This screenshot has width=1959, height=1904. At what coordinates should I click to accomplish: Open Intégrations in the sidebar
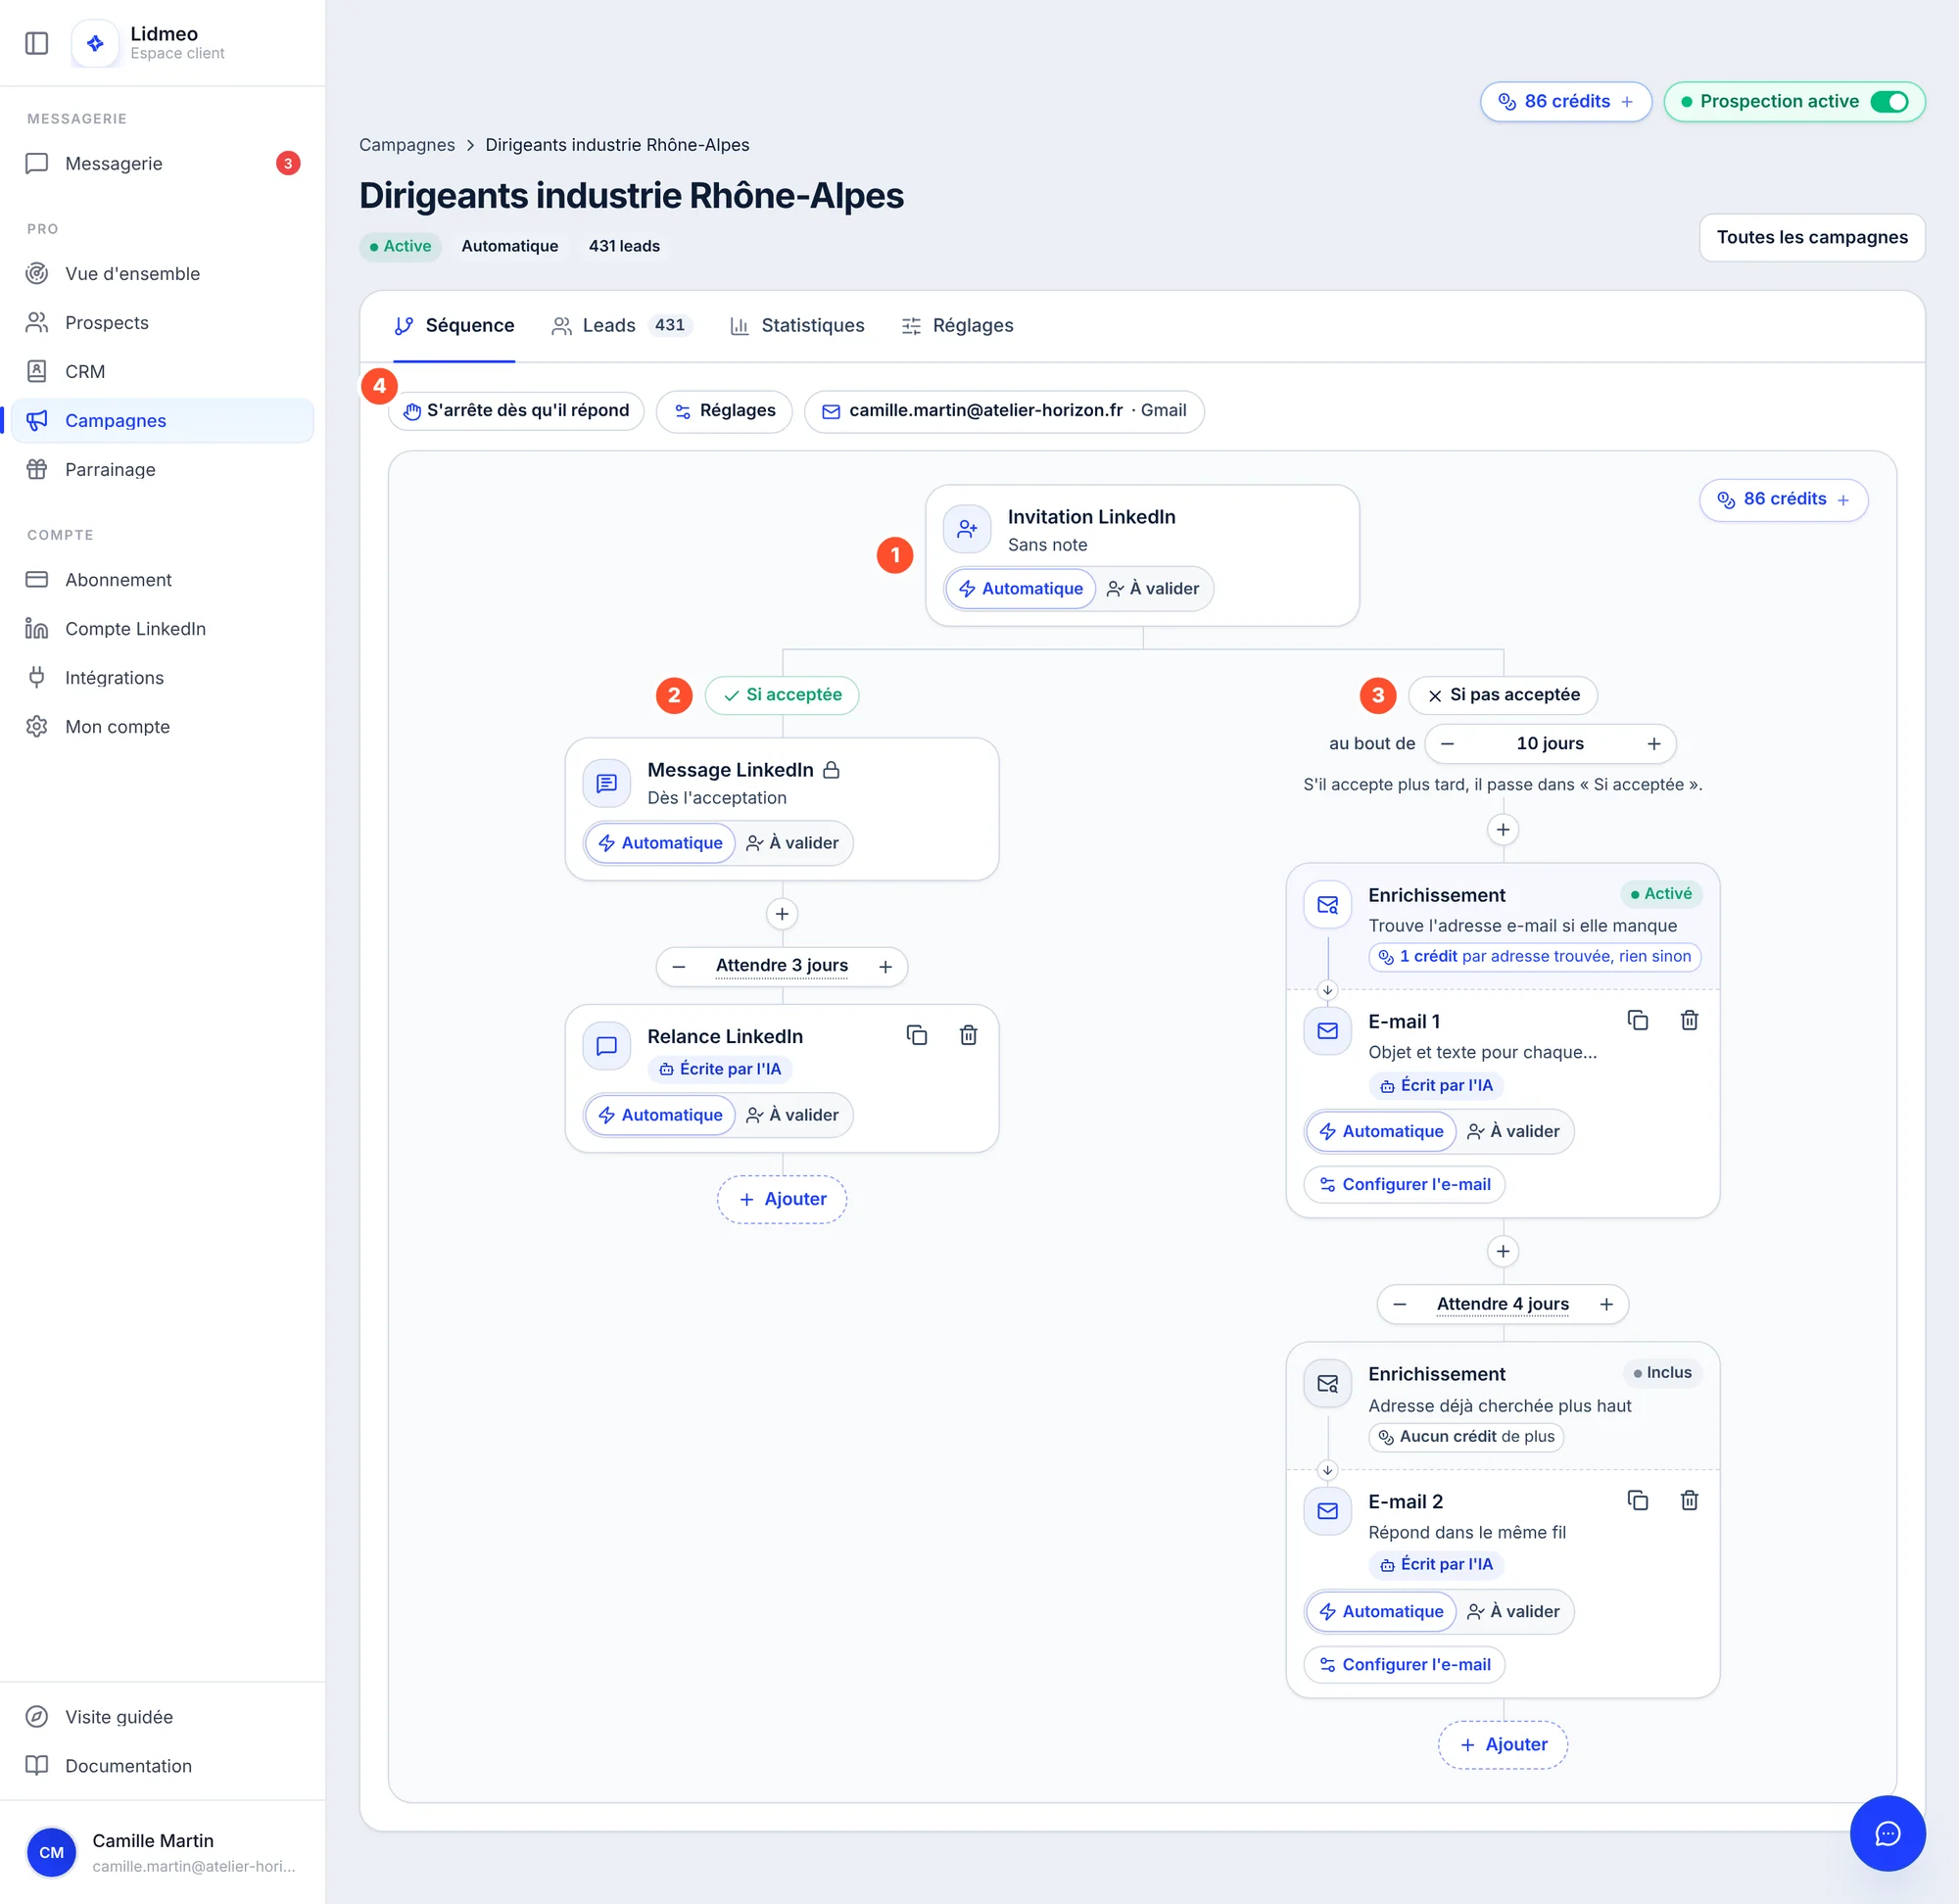(162, 677)
